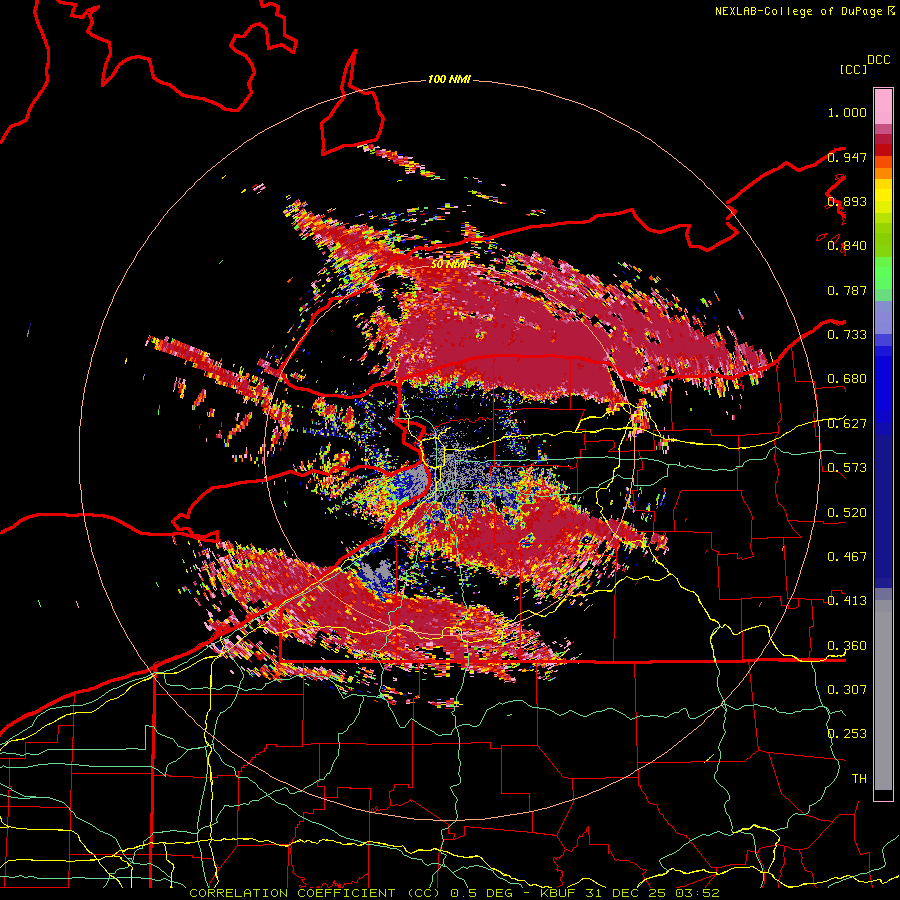Screen dimensions: 900x900
Task: Click the 0.627 legend value
Action: point(847,424)
